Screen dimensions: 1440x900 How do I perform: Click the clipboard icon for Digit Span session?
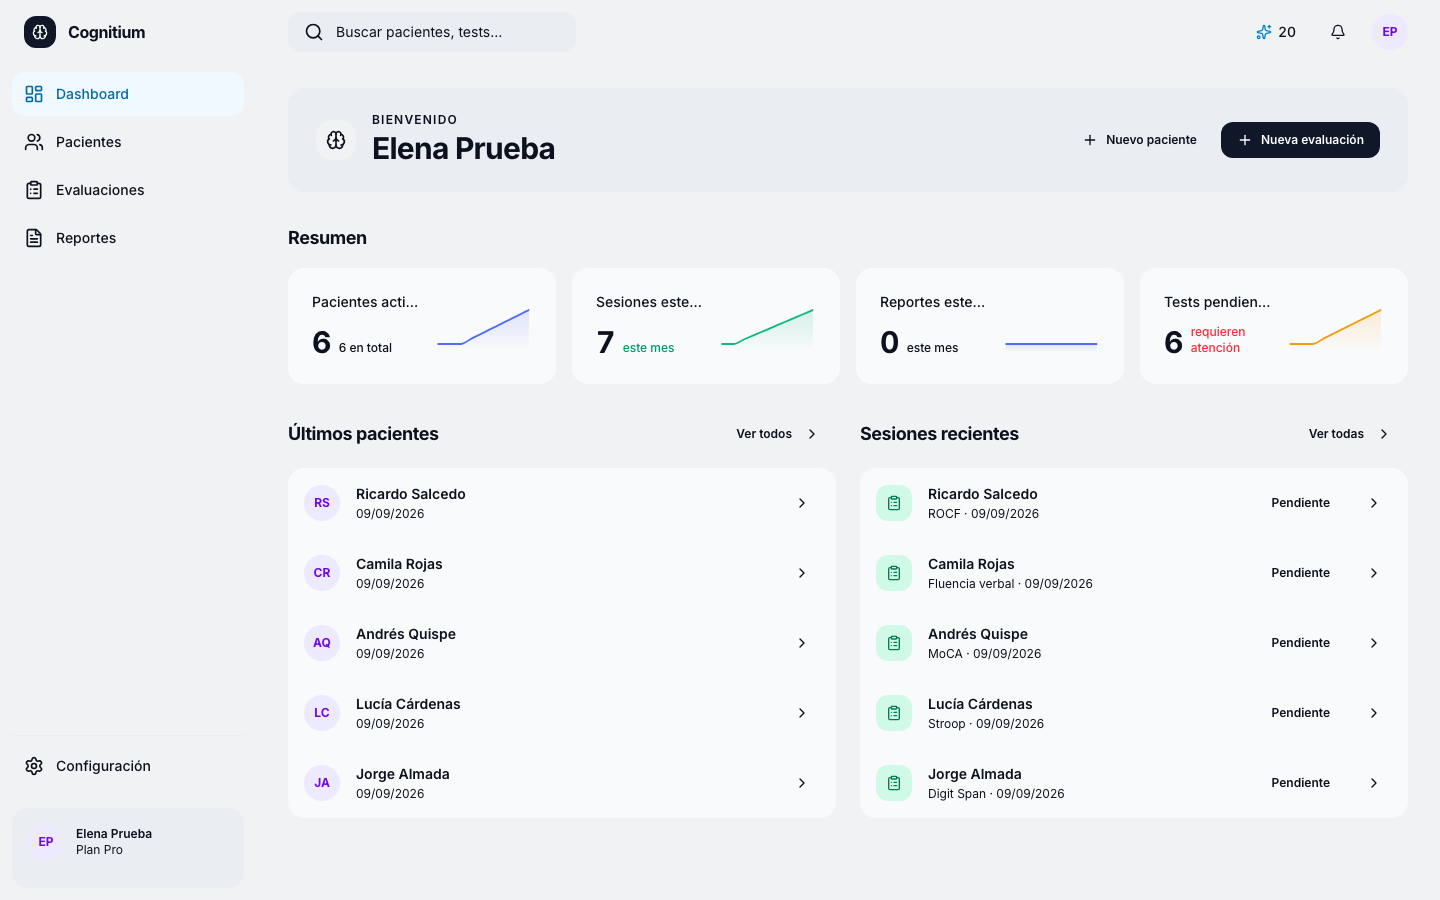(894, 783)
